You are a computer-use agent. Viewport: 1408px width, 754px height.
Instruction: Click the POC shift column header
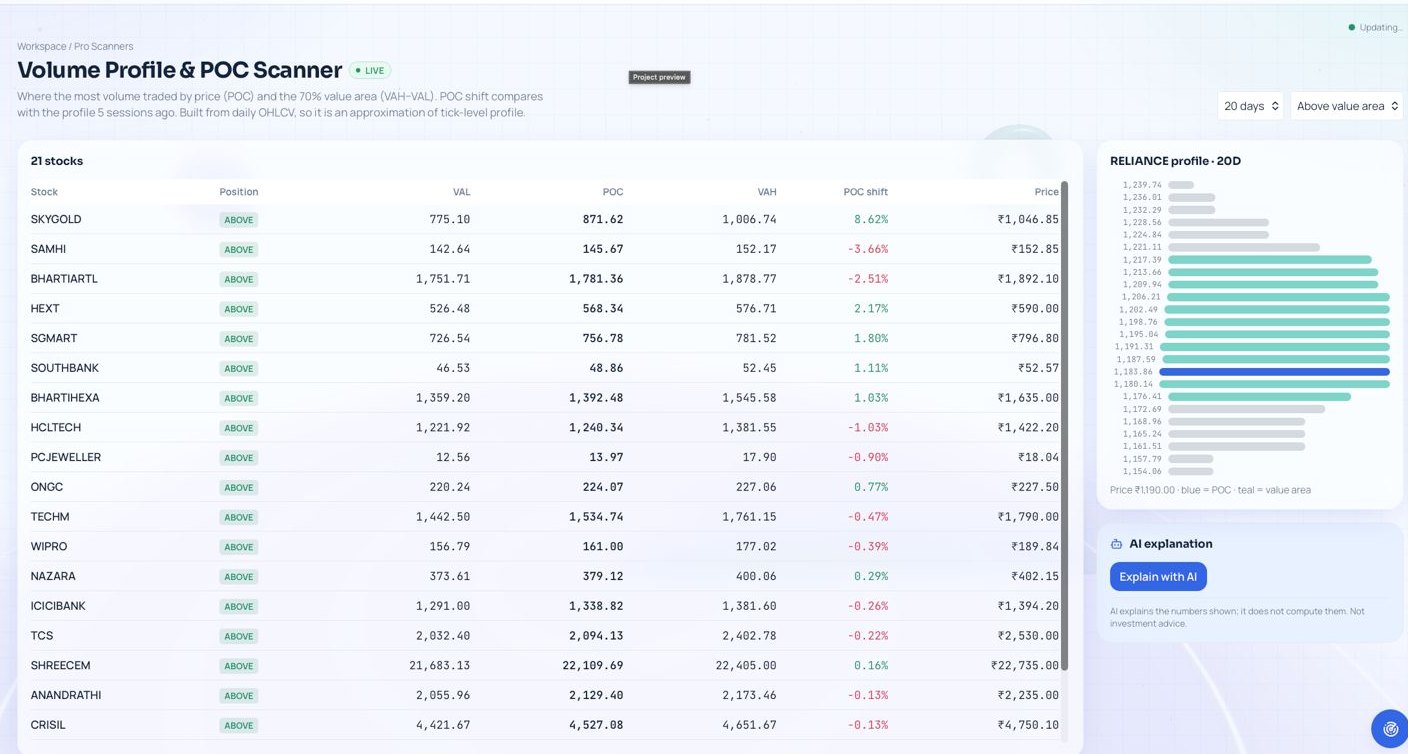[866, 192]
